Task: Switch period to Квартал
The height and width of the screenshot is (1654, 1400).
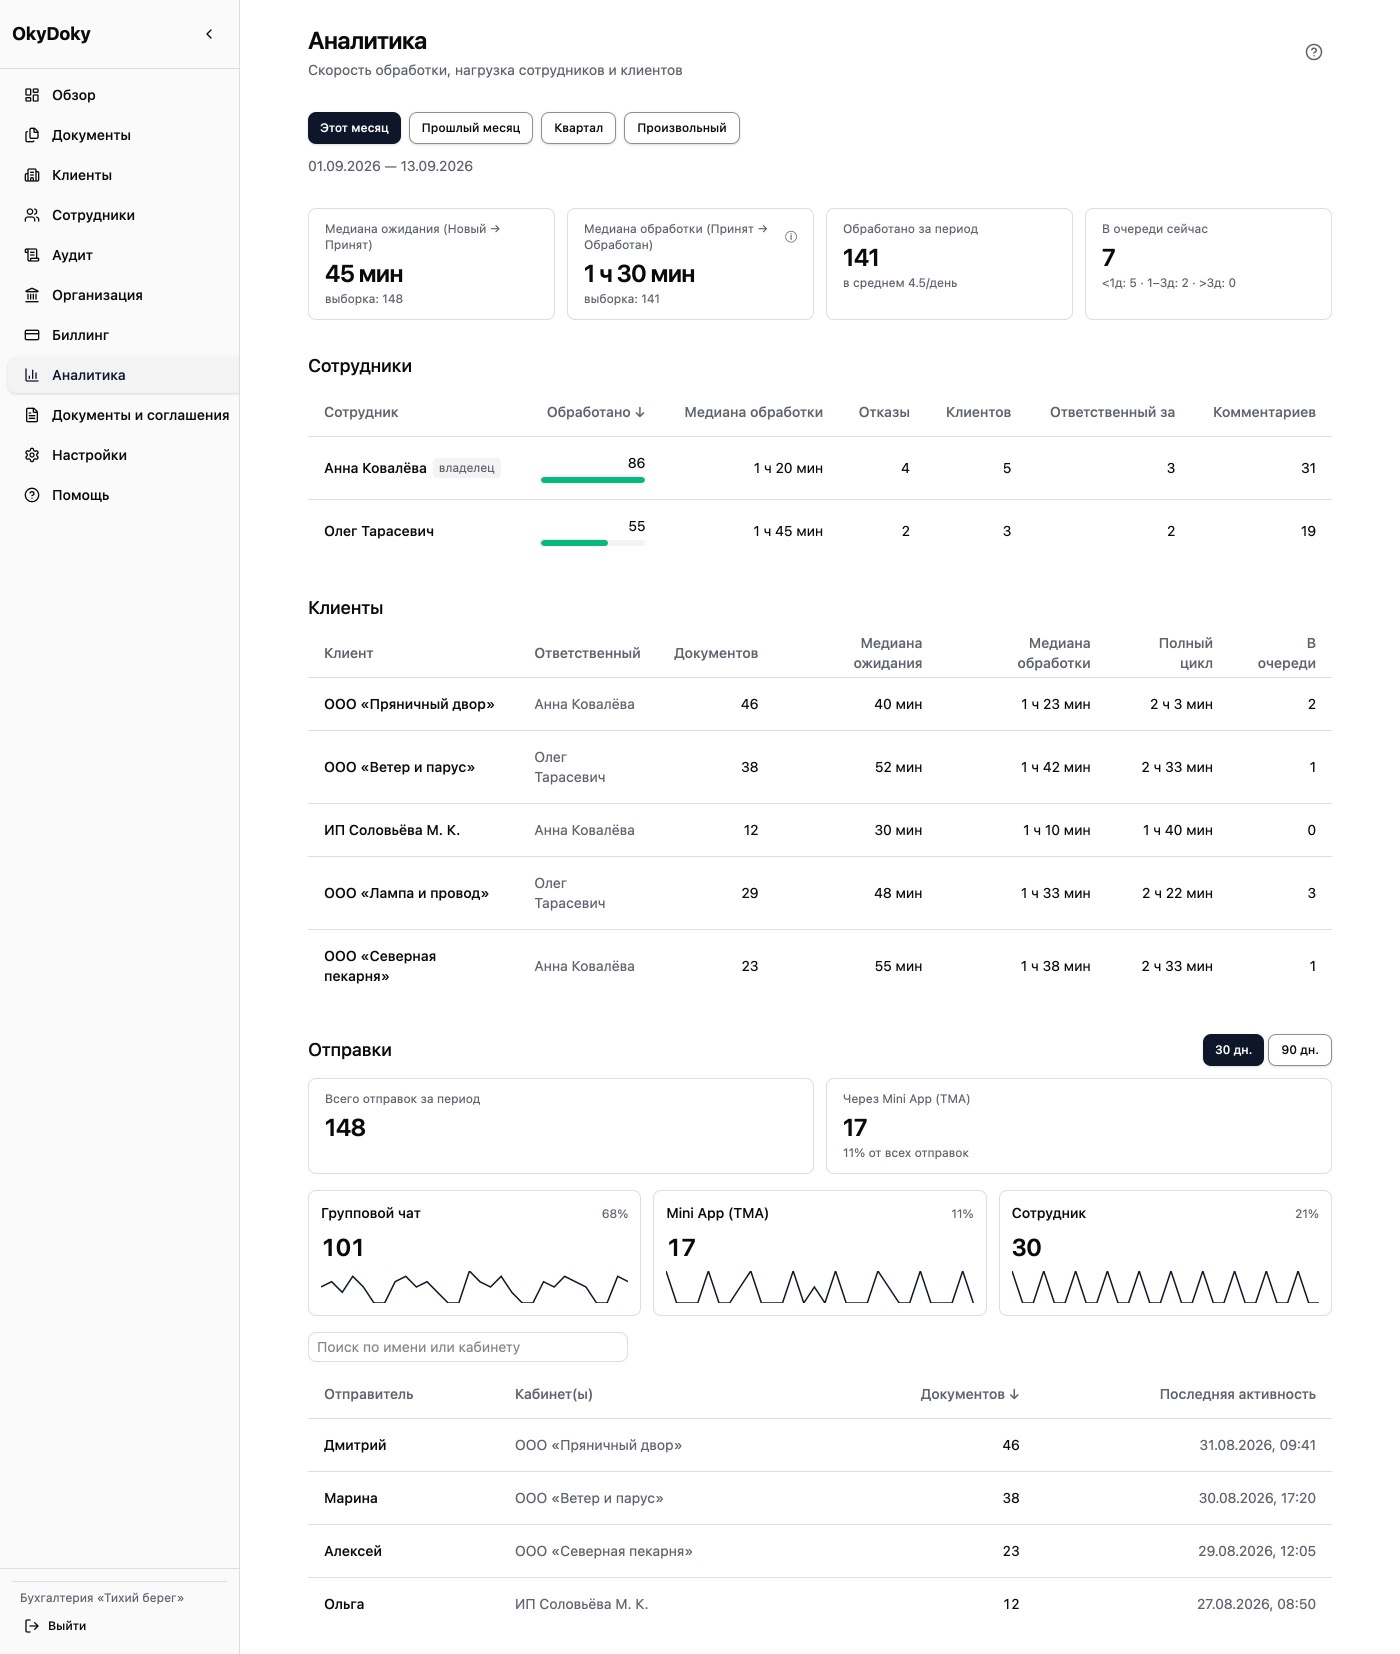Action: [x=578, y=128]
